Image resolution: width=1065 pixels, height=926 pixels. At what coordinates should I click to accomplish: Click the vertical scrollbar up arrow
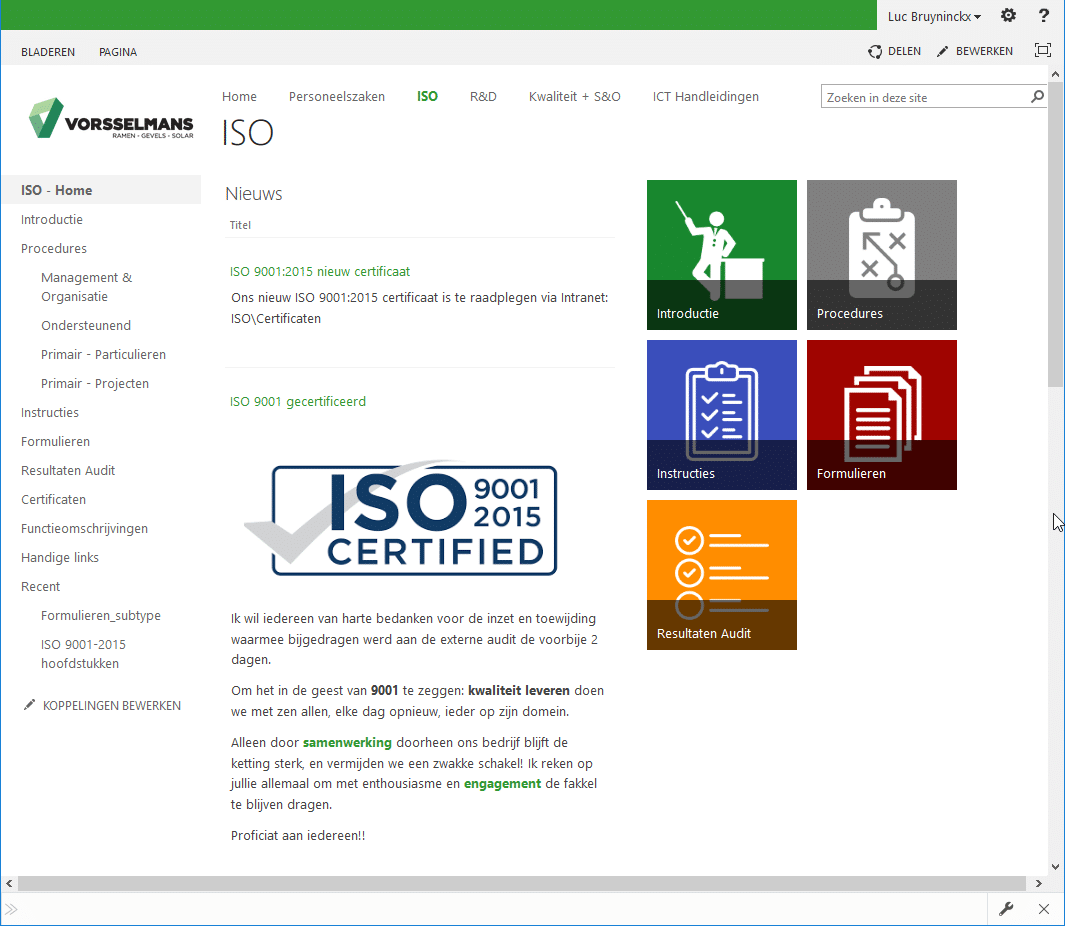click(x=1055, y=73)
